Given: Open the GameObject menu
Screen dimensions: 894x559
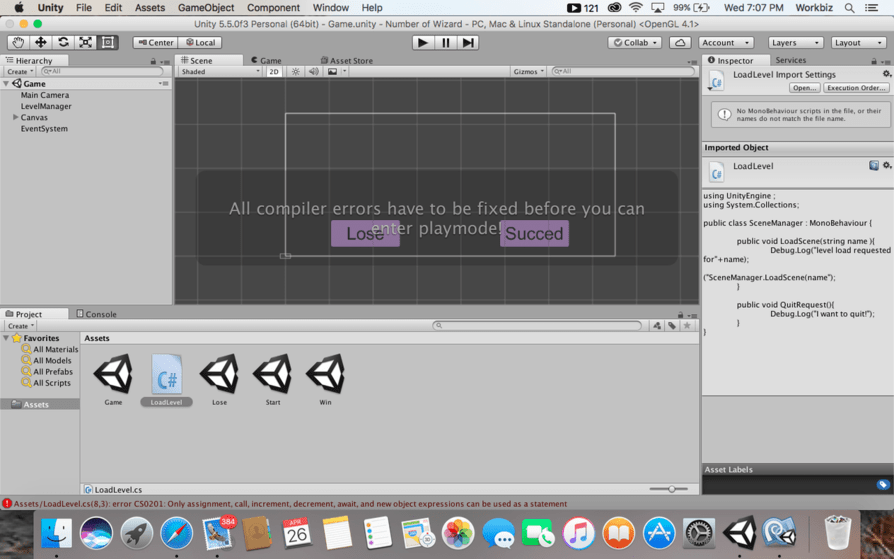Looking at the screenshot, I should click(206, 7).
